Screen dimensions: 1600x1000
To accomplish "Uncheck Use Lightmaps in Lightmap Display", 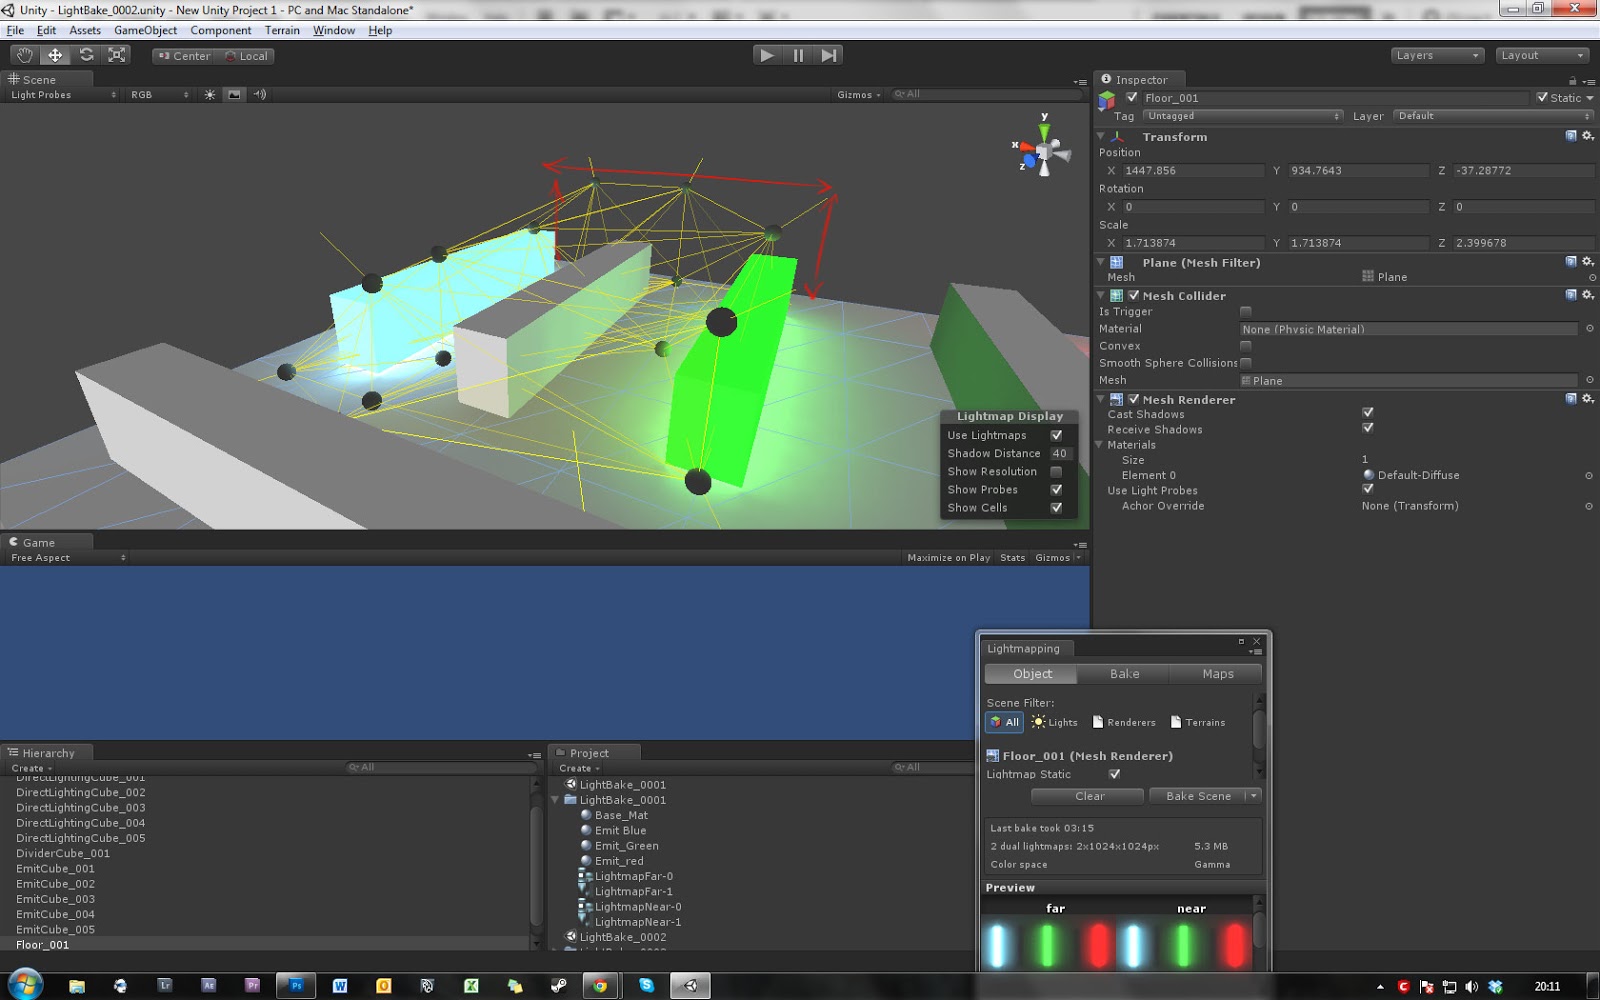I will (1056, 435).
